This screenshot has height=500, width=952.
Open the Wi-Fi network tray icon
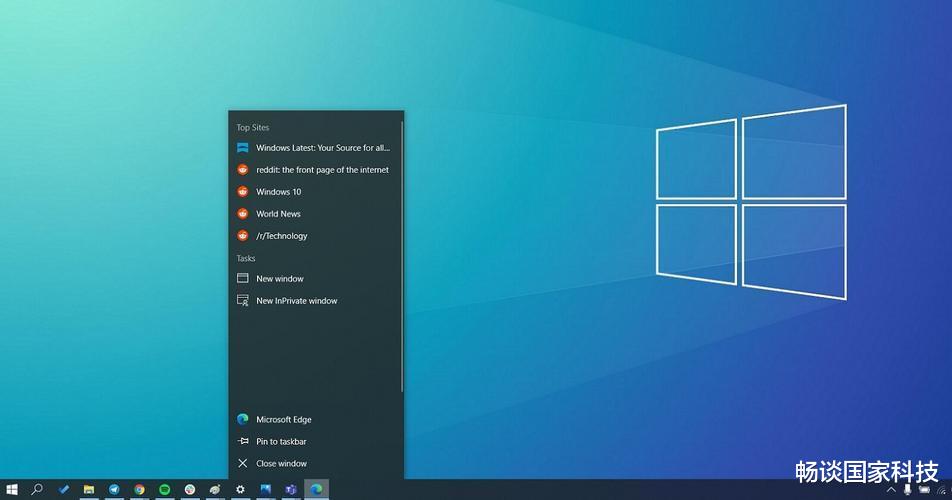(942, 490)
